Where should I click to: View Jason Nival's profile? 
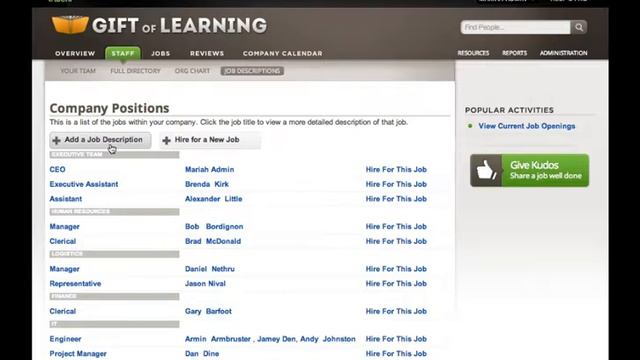pos(205,284)
